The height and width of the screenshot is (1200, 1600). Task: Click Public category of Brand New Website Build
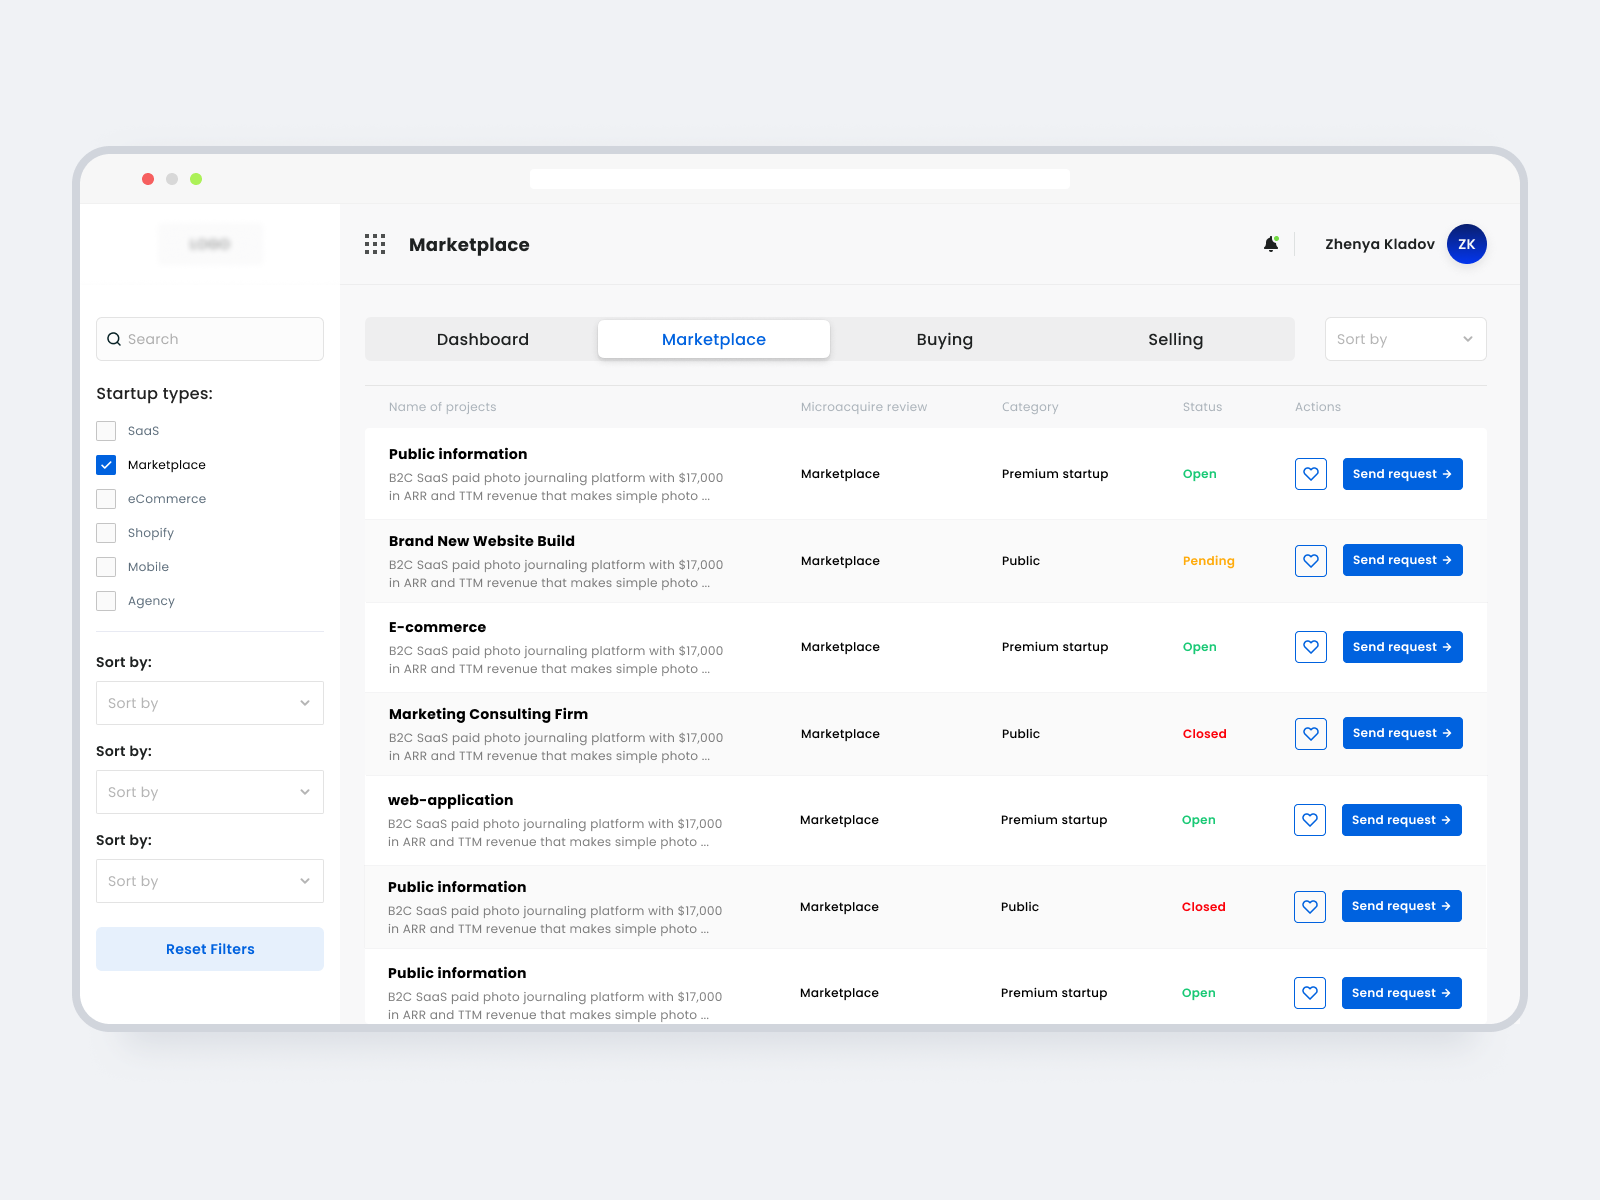tap(1021, 561)
